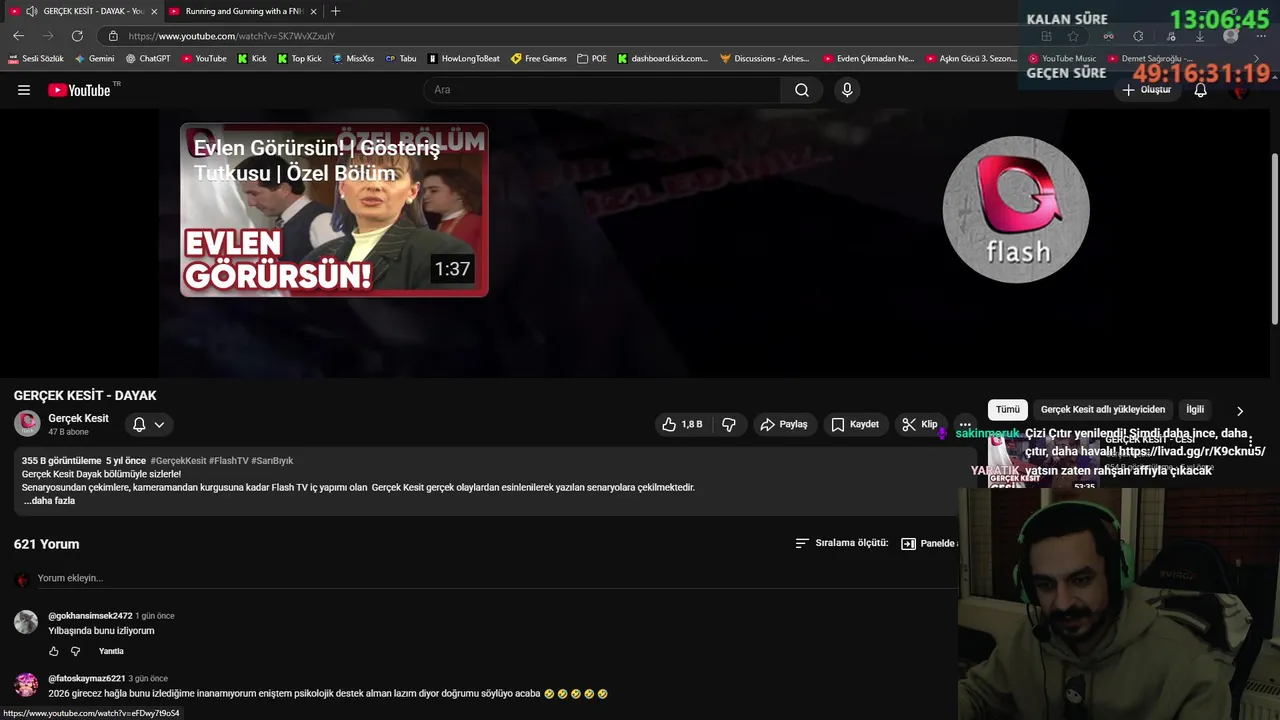Click the page vertical scrollbar
1280x720 pixels.
(1274, 238)
